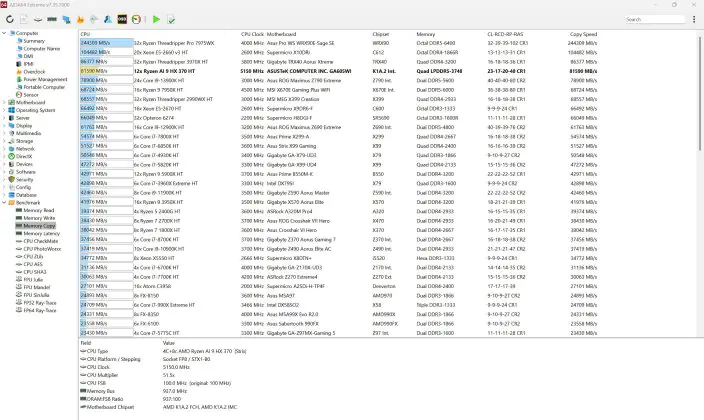The image size is (704, 420).
Task: Select Summary in the Computer tree
Action: point(34,41)
